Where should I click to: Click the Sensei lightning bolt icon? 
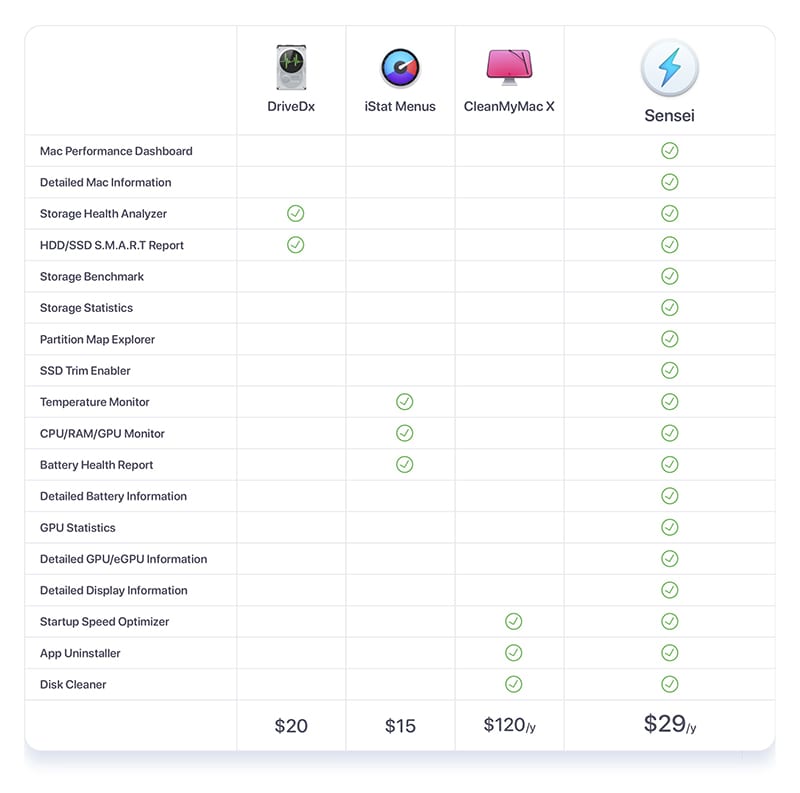click(669, 68)
